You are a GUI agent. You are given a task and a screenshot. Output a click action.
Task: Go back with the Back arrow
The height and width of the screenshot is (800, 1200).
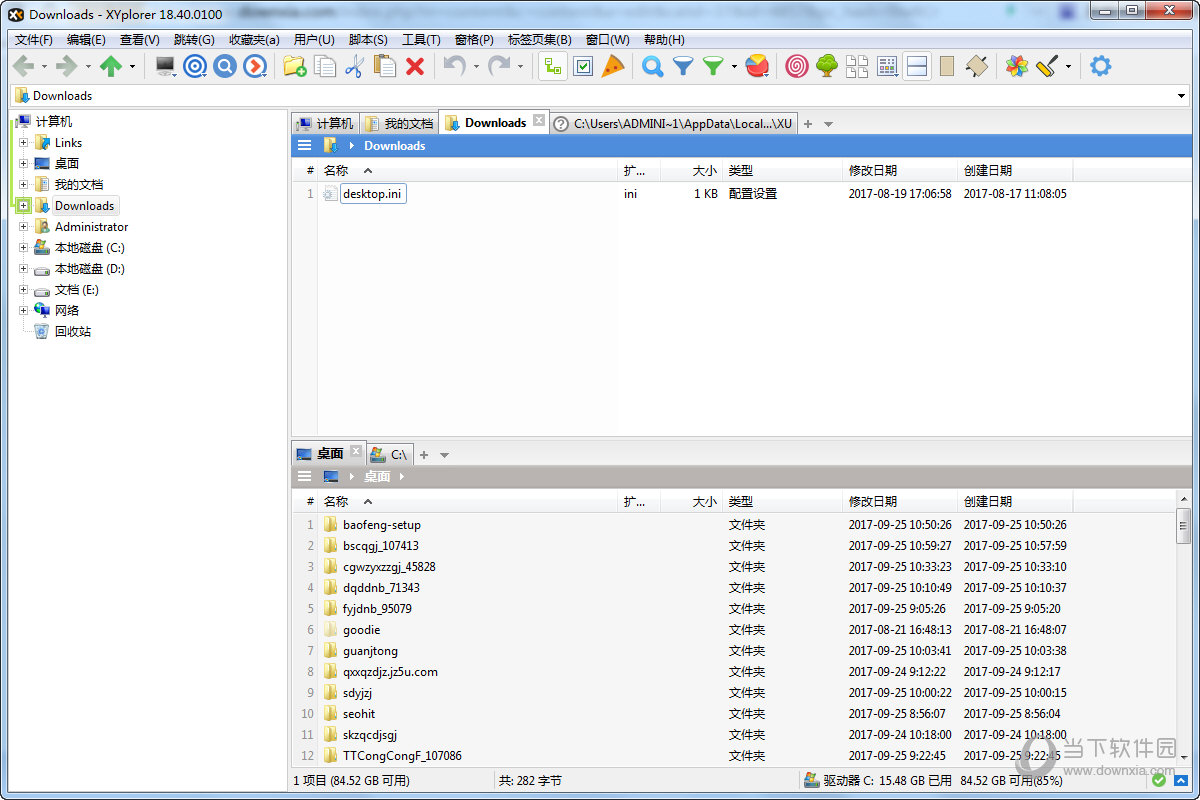click(x=23, y=67)
